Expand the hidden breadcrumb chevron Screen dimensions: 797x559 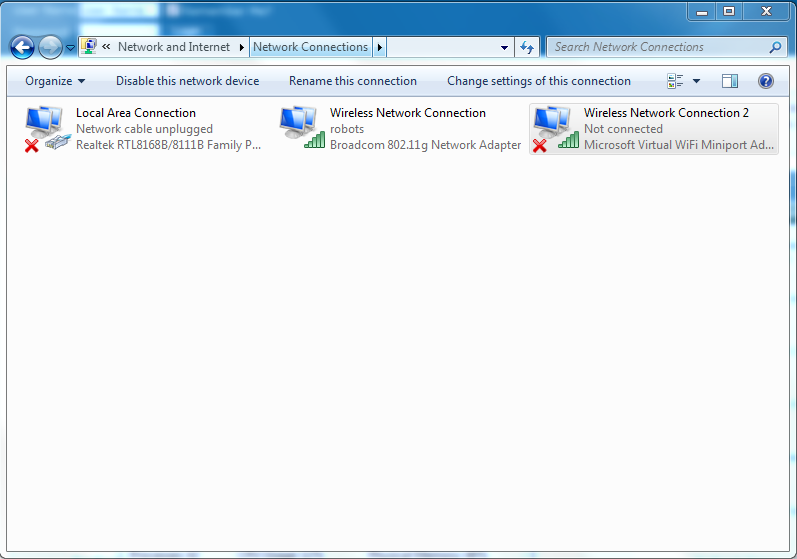tap(106, 47)
